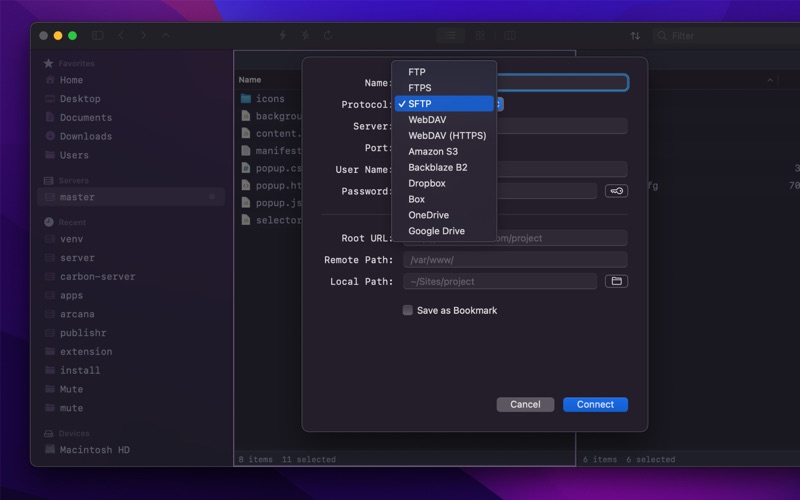Select the icons folder in file list
Screen dimensions: 800x500
268,98
